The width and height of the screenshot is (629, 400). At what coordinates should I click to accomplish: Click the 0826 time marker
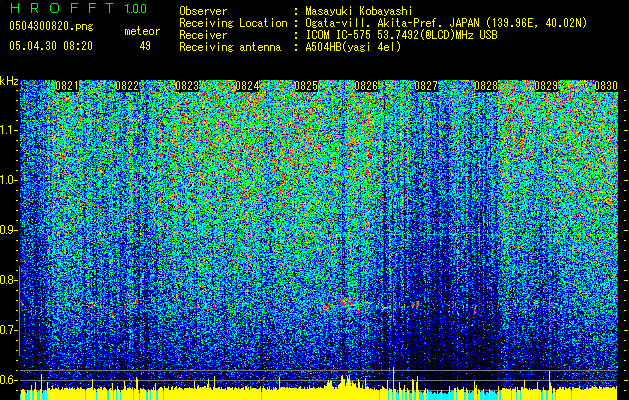point(366,86)
